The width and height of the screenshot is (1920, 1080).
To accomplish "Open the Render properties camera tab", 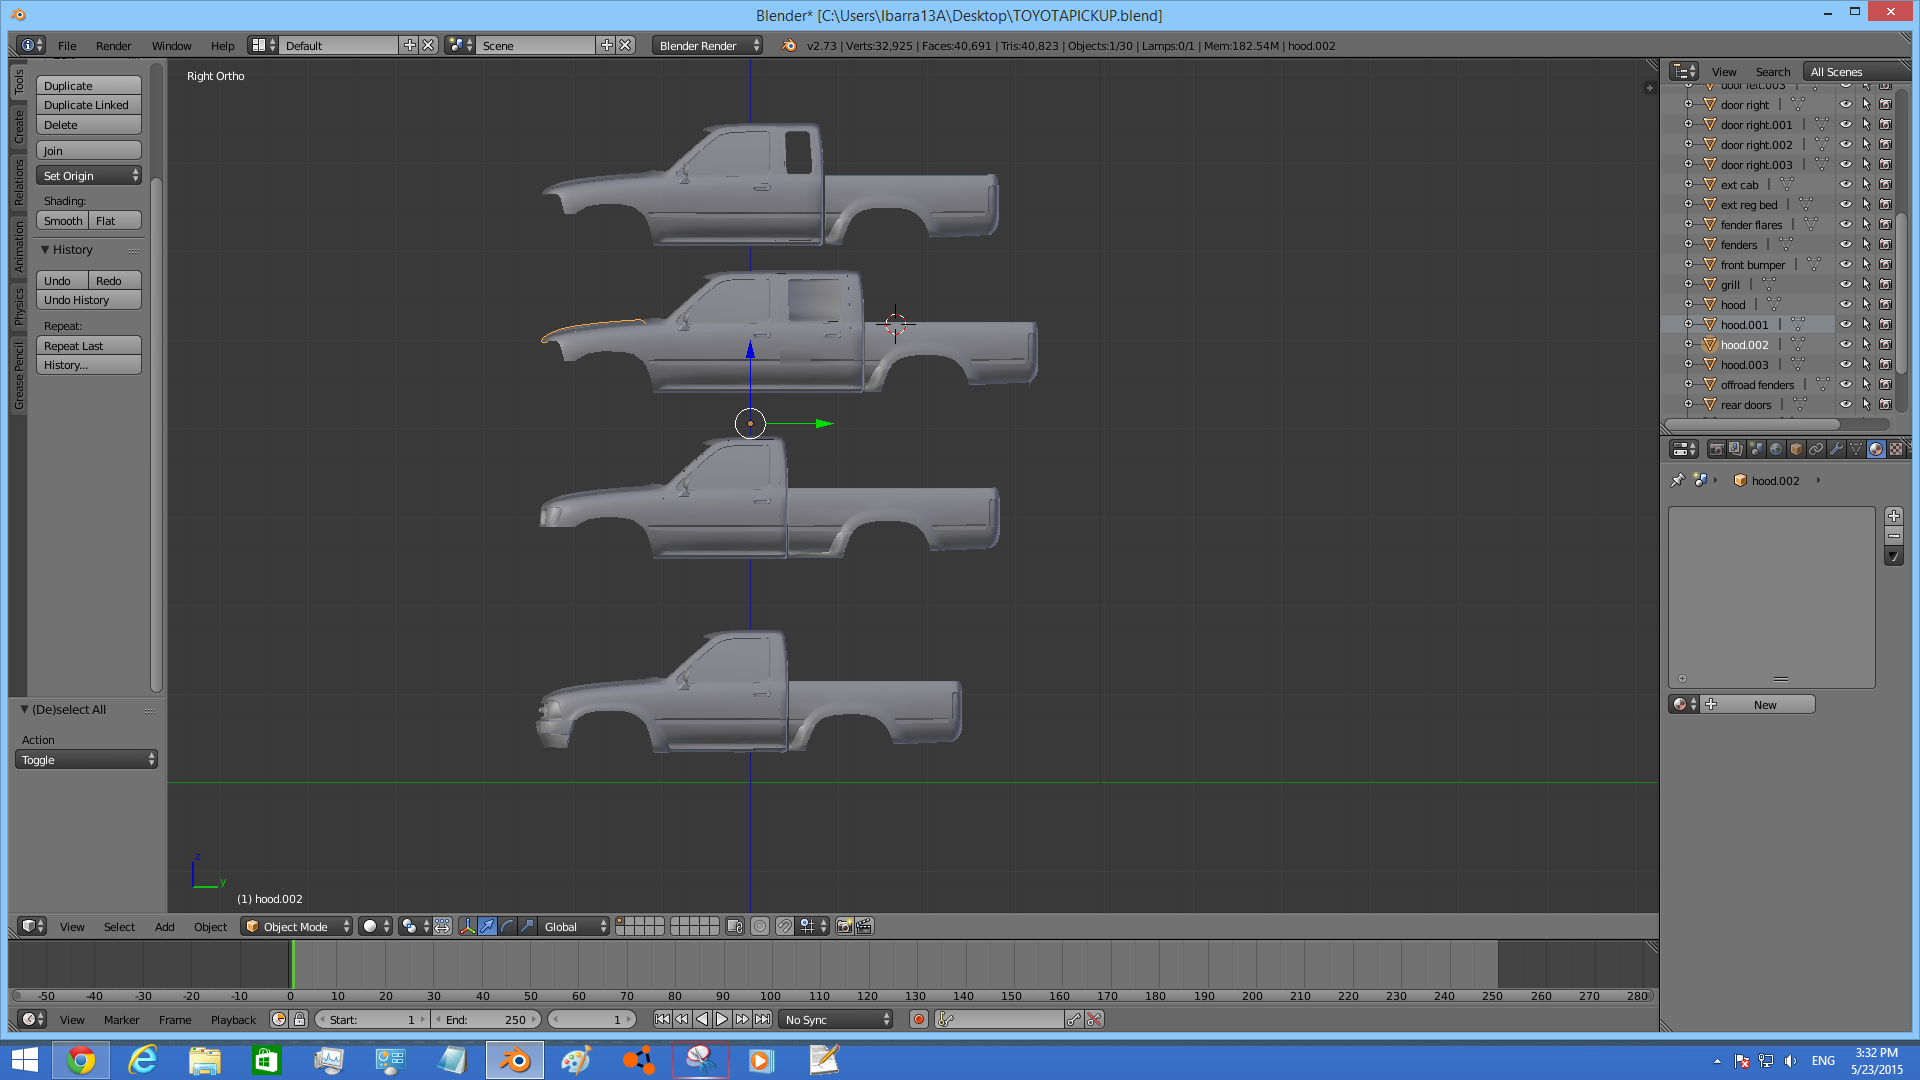I will pyautogui.click(x=1716, y=449).
